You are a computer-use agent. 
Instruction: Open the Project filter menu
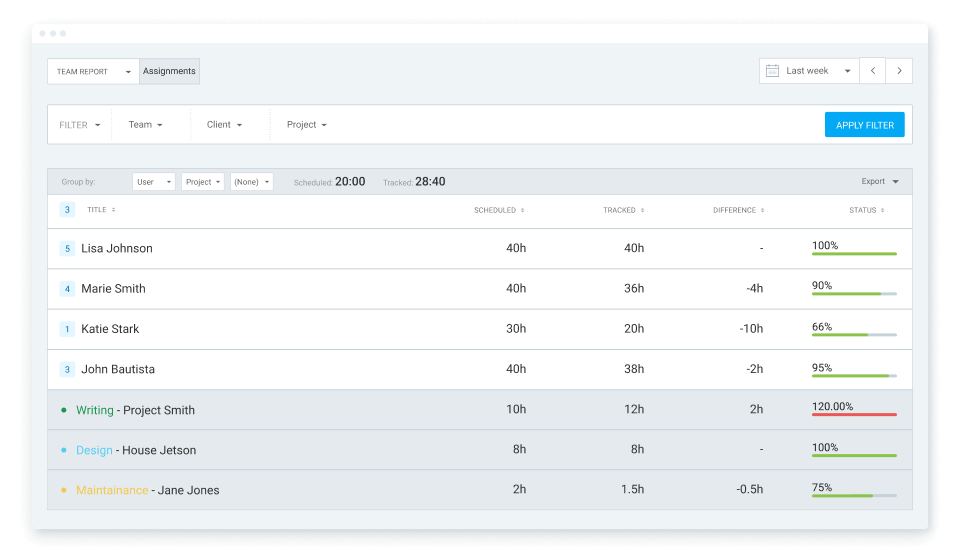click(307, 125)
